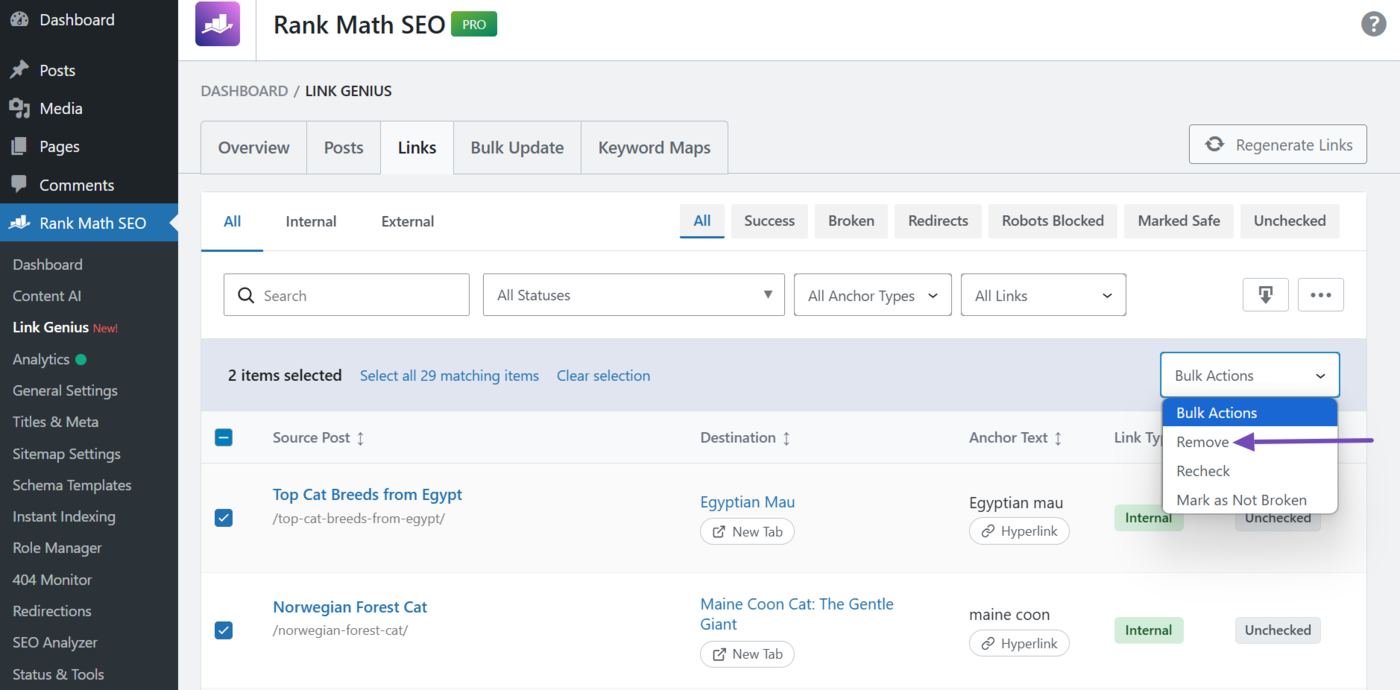Open the Rank Math SEO plugin logo icon
Image resolution: width=1400 pixels, height=690 pixels.
(x=216, y=23)
